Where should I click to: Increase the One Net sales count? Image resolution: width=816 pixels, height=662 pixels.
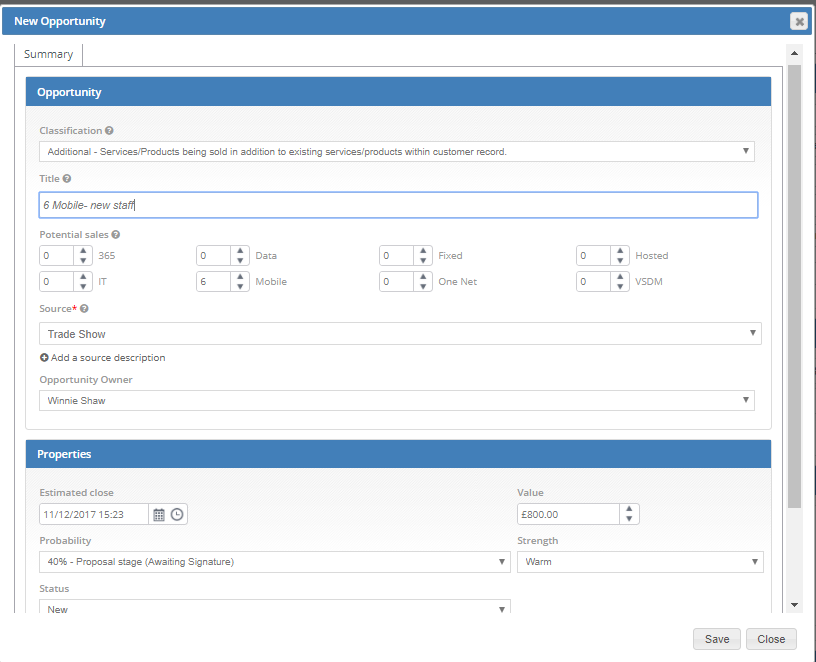(x=423, y=277)
